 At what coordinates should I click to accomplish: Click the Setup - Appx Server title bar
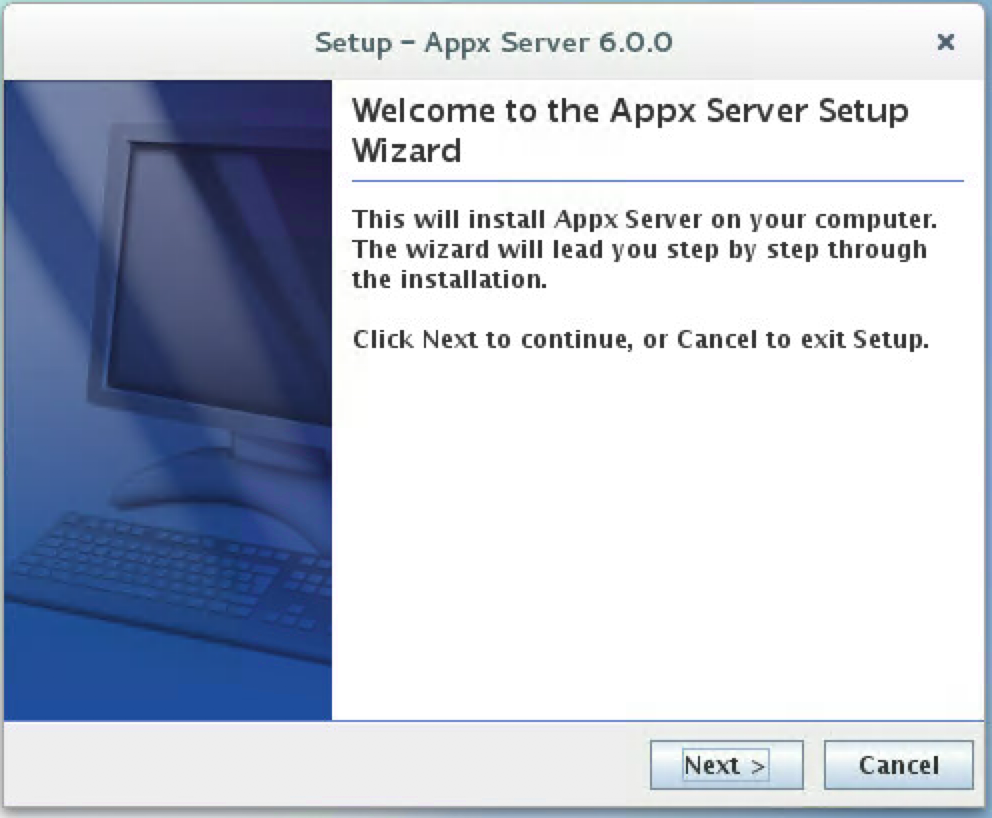click(x=494, y=43)
